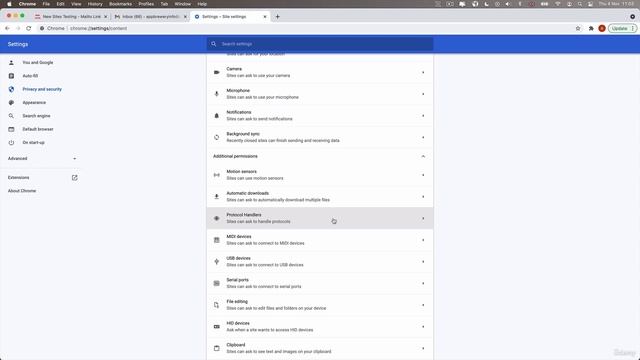
Task: Open Microphone permission via its icon
Action: pyautogui.click(x=217, y=94)
